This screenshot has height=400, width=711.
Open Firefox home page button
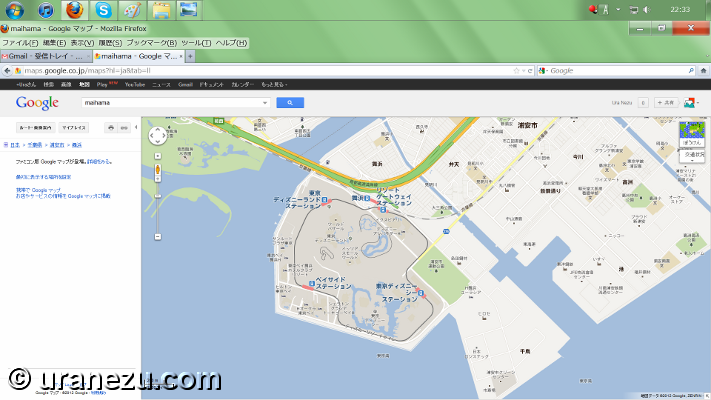(703, 71)
